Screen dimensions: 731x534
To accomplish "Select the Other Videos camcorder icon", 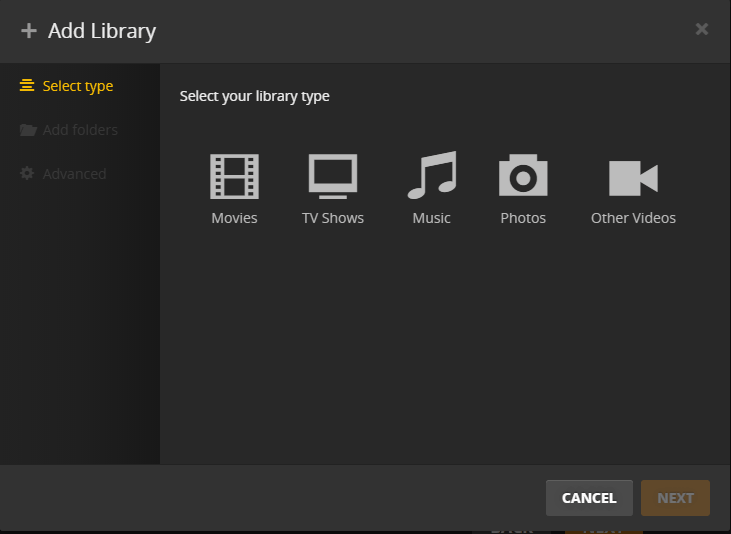I will 633,178.
